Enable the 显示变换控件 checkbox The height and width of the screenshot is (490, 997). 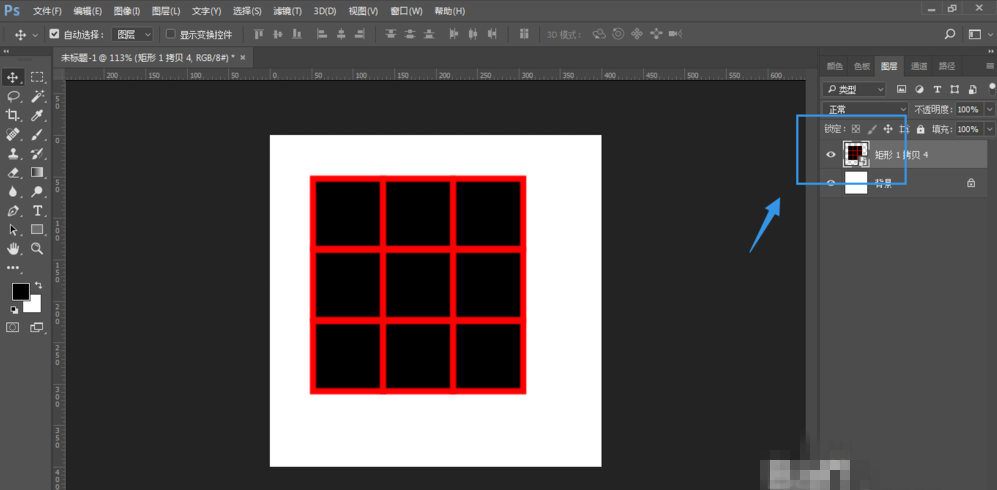coord(170,34)
